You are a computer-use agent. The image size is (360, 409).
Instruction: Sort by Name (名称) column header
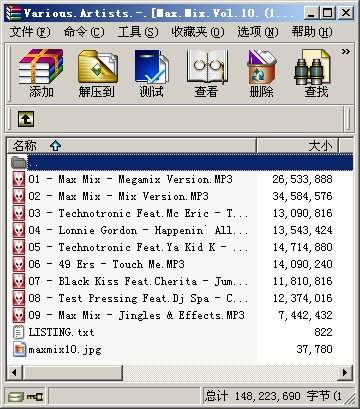point(132,146)
